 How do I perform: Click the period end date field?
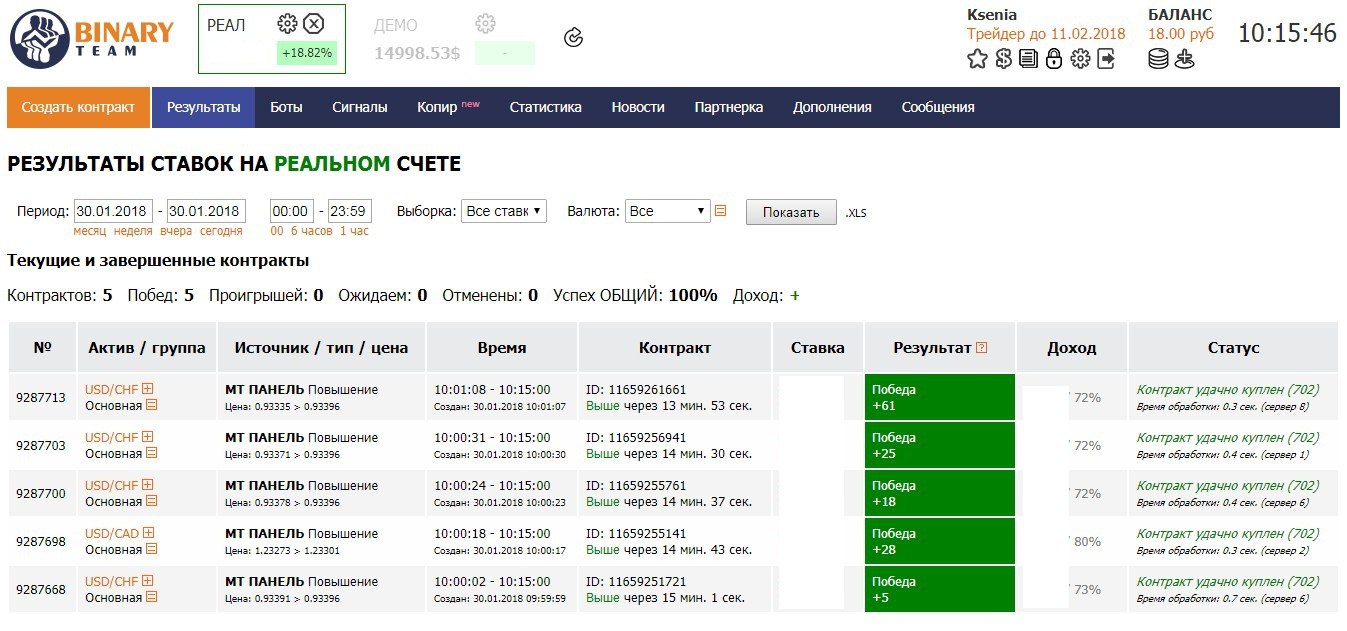206,211
